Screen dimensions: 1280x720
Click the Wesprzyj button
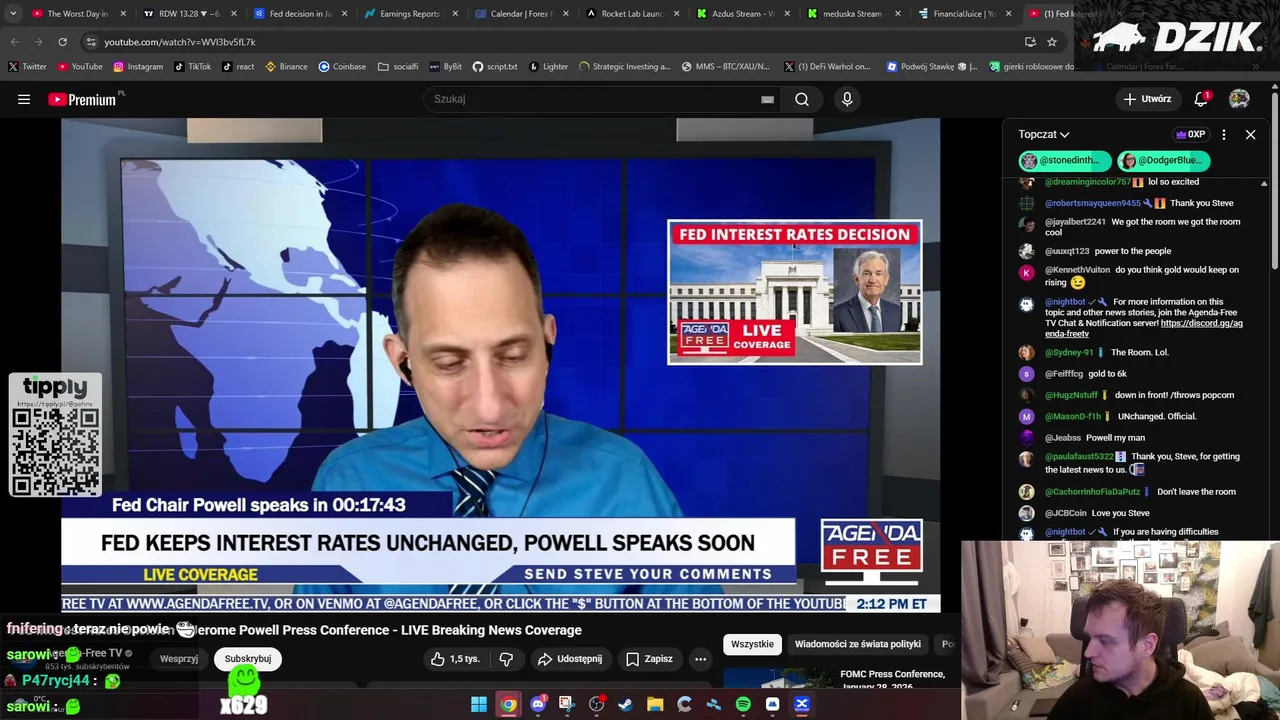179,659
